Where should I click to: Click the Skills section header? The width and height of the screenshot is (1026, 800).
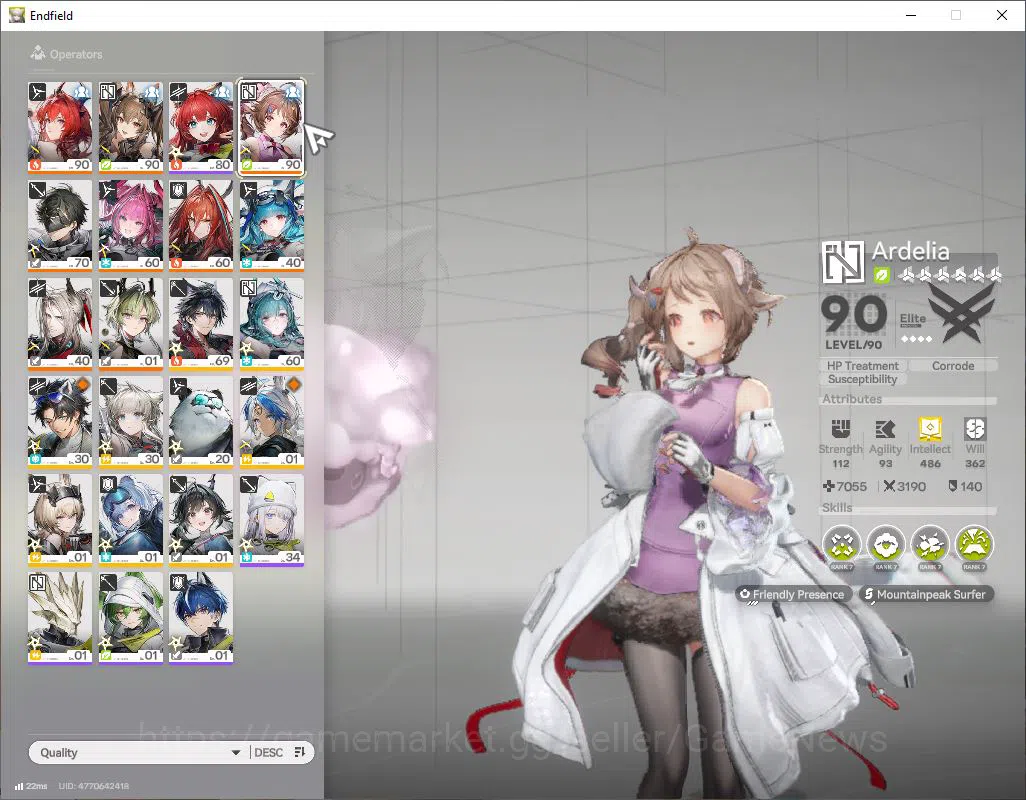click(x=837, y=508)
